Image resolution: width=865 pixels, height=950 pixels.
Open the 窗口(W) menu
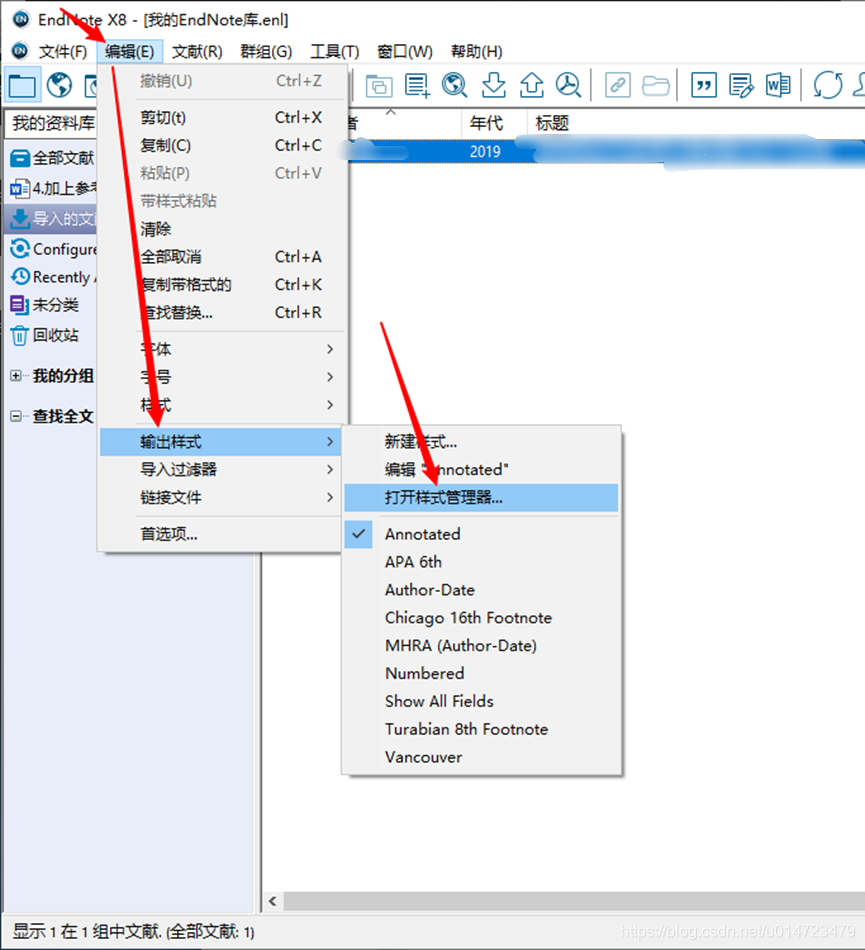pyautogui.click(x=405, y=51)
